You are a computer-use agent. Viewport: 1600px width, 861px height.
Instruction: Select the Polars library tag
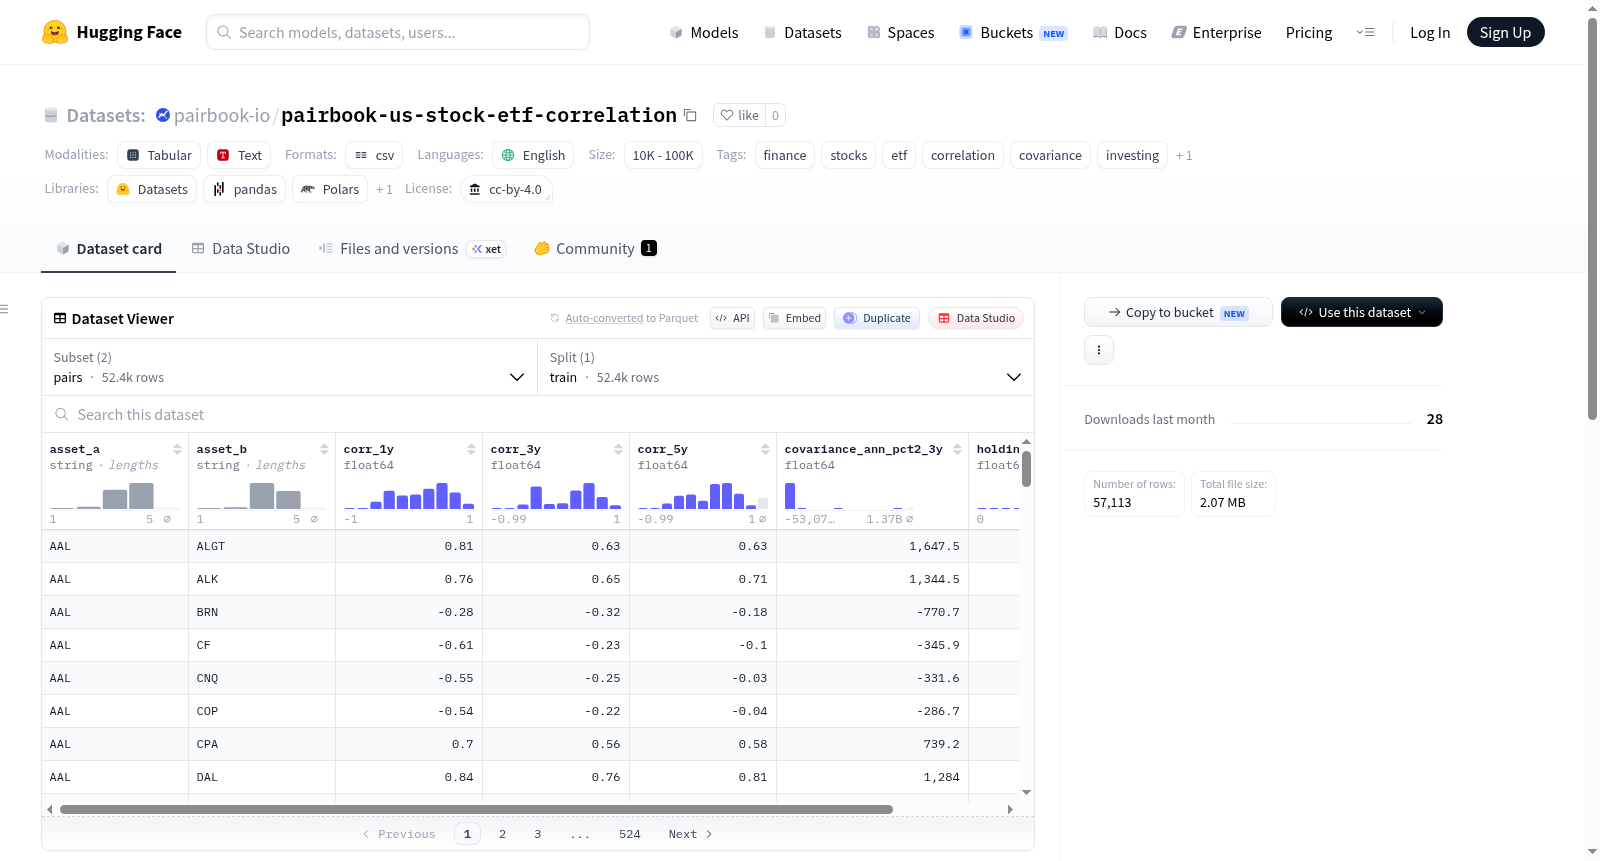click(x=330, y=189)
